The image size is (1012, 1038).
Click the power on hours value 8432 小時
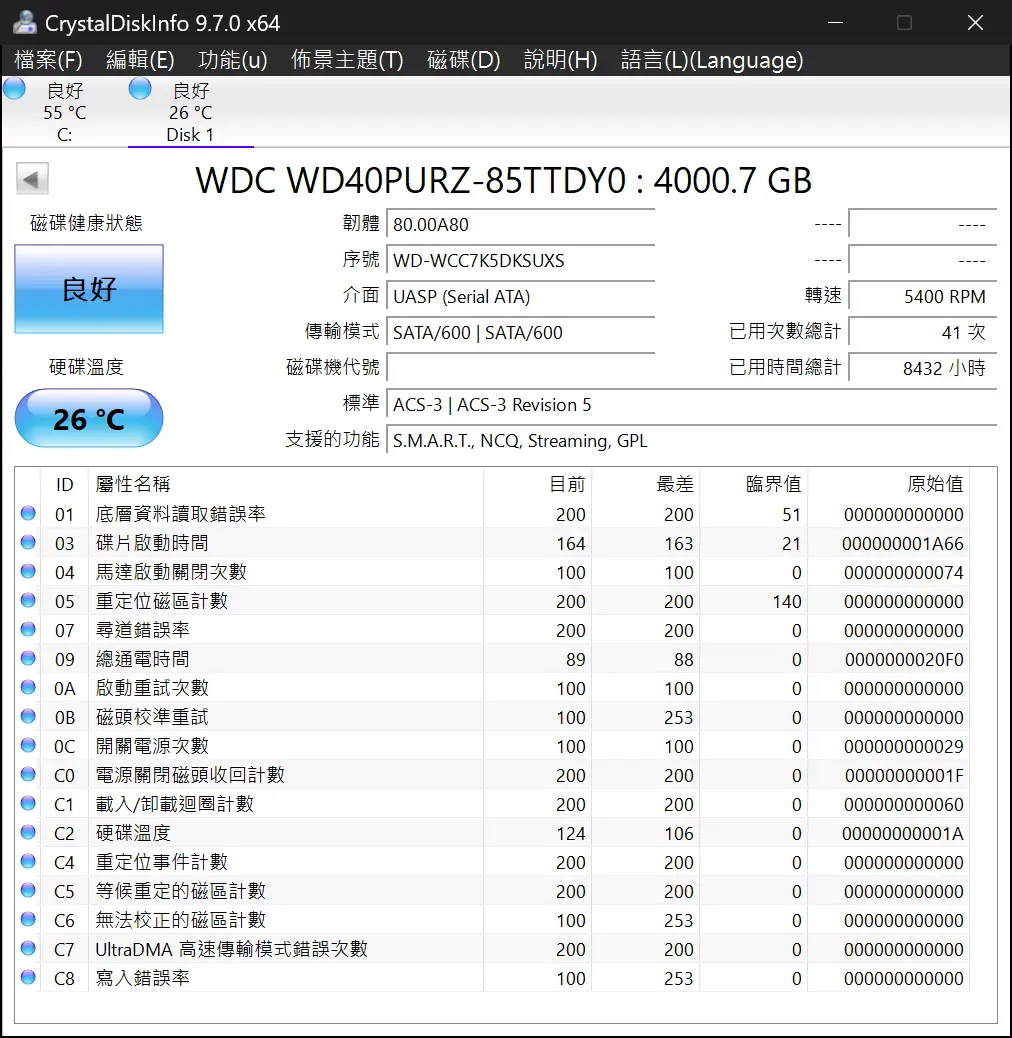click(x=923, y=368)
